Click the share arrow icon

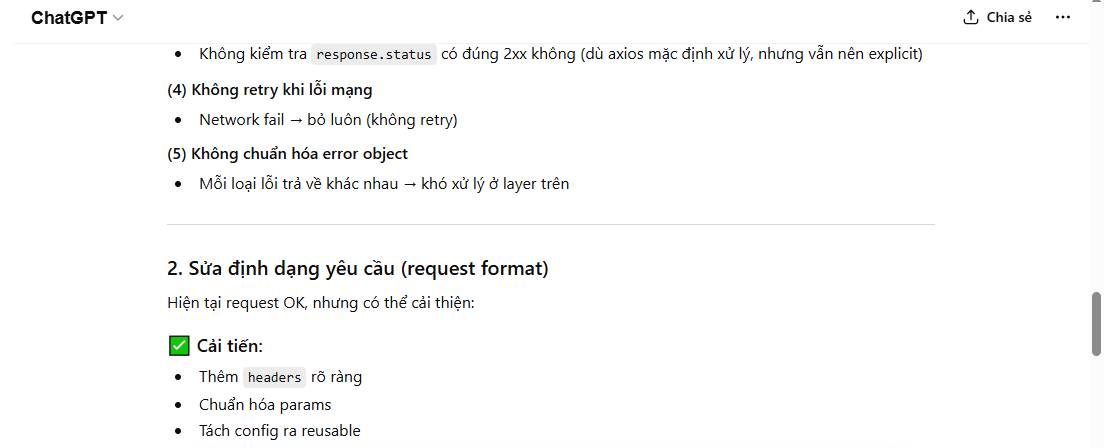(x=970, y=17)
